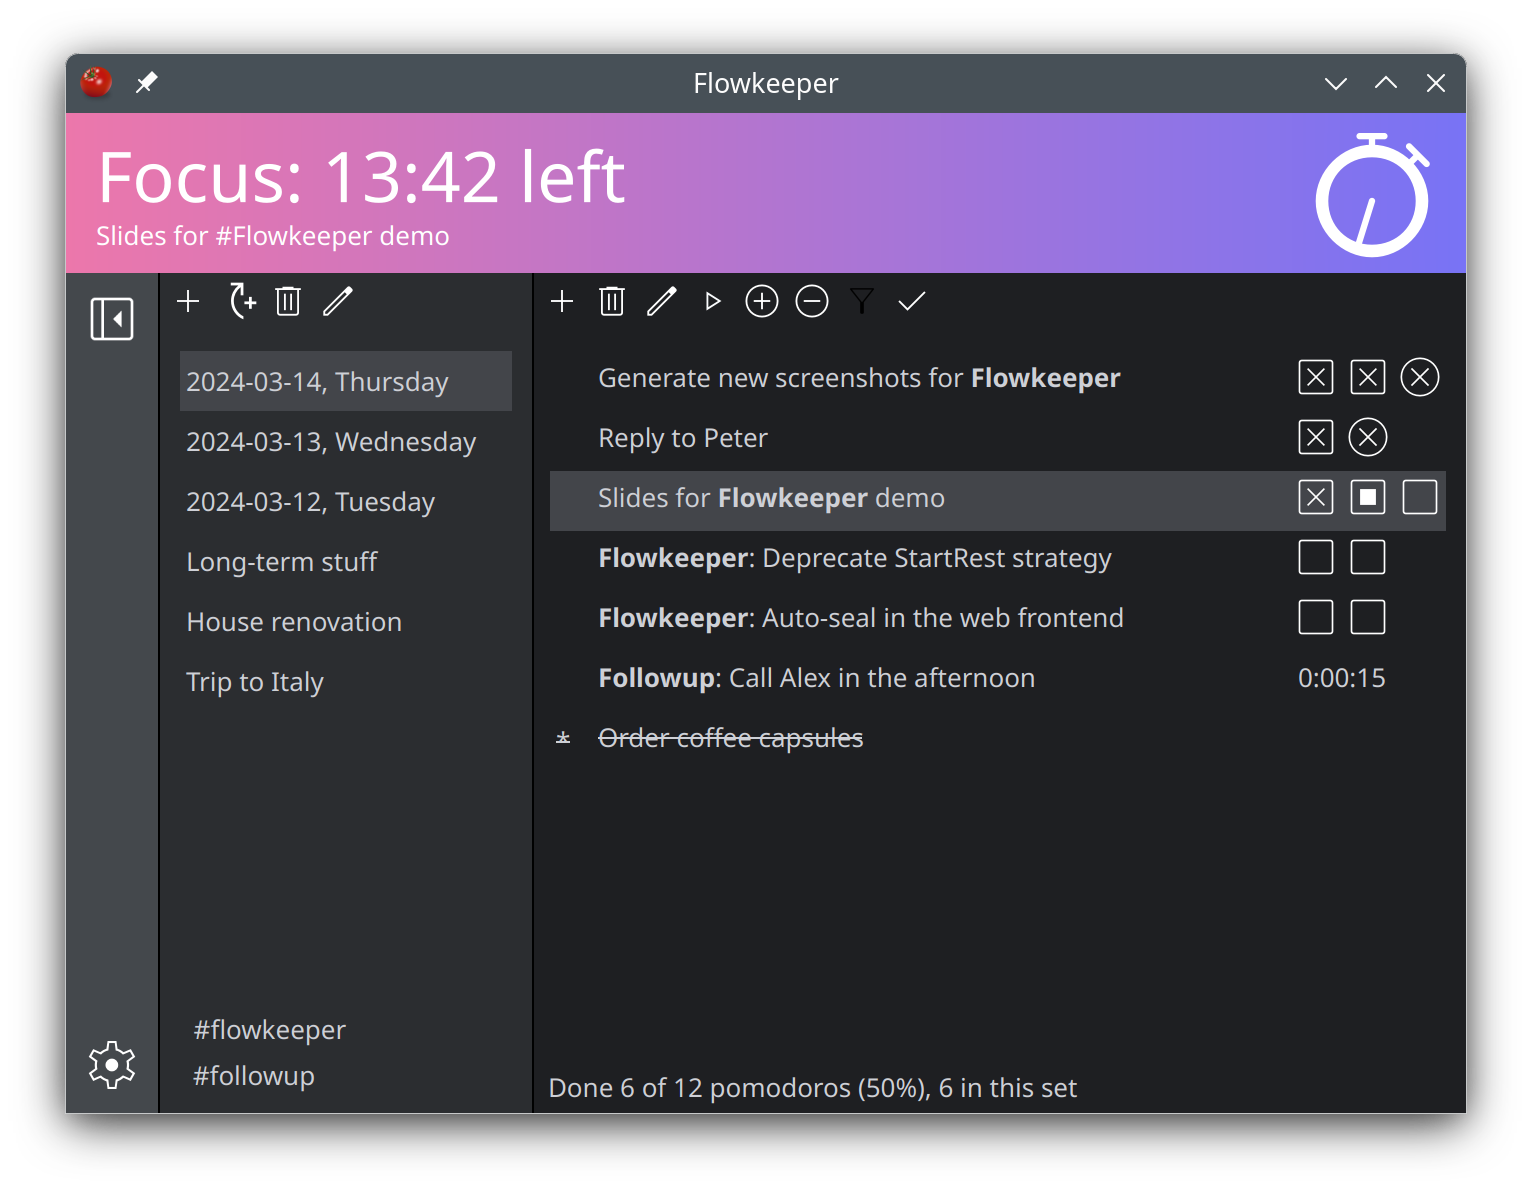Add a new work item plus icon
The image size is (1532, 1191).
pos(562,301)
